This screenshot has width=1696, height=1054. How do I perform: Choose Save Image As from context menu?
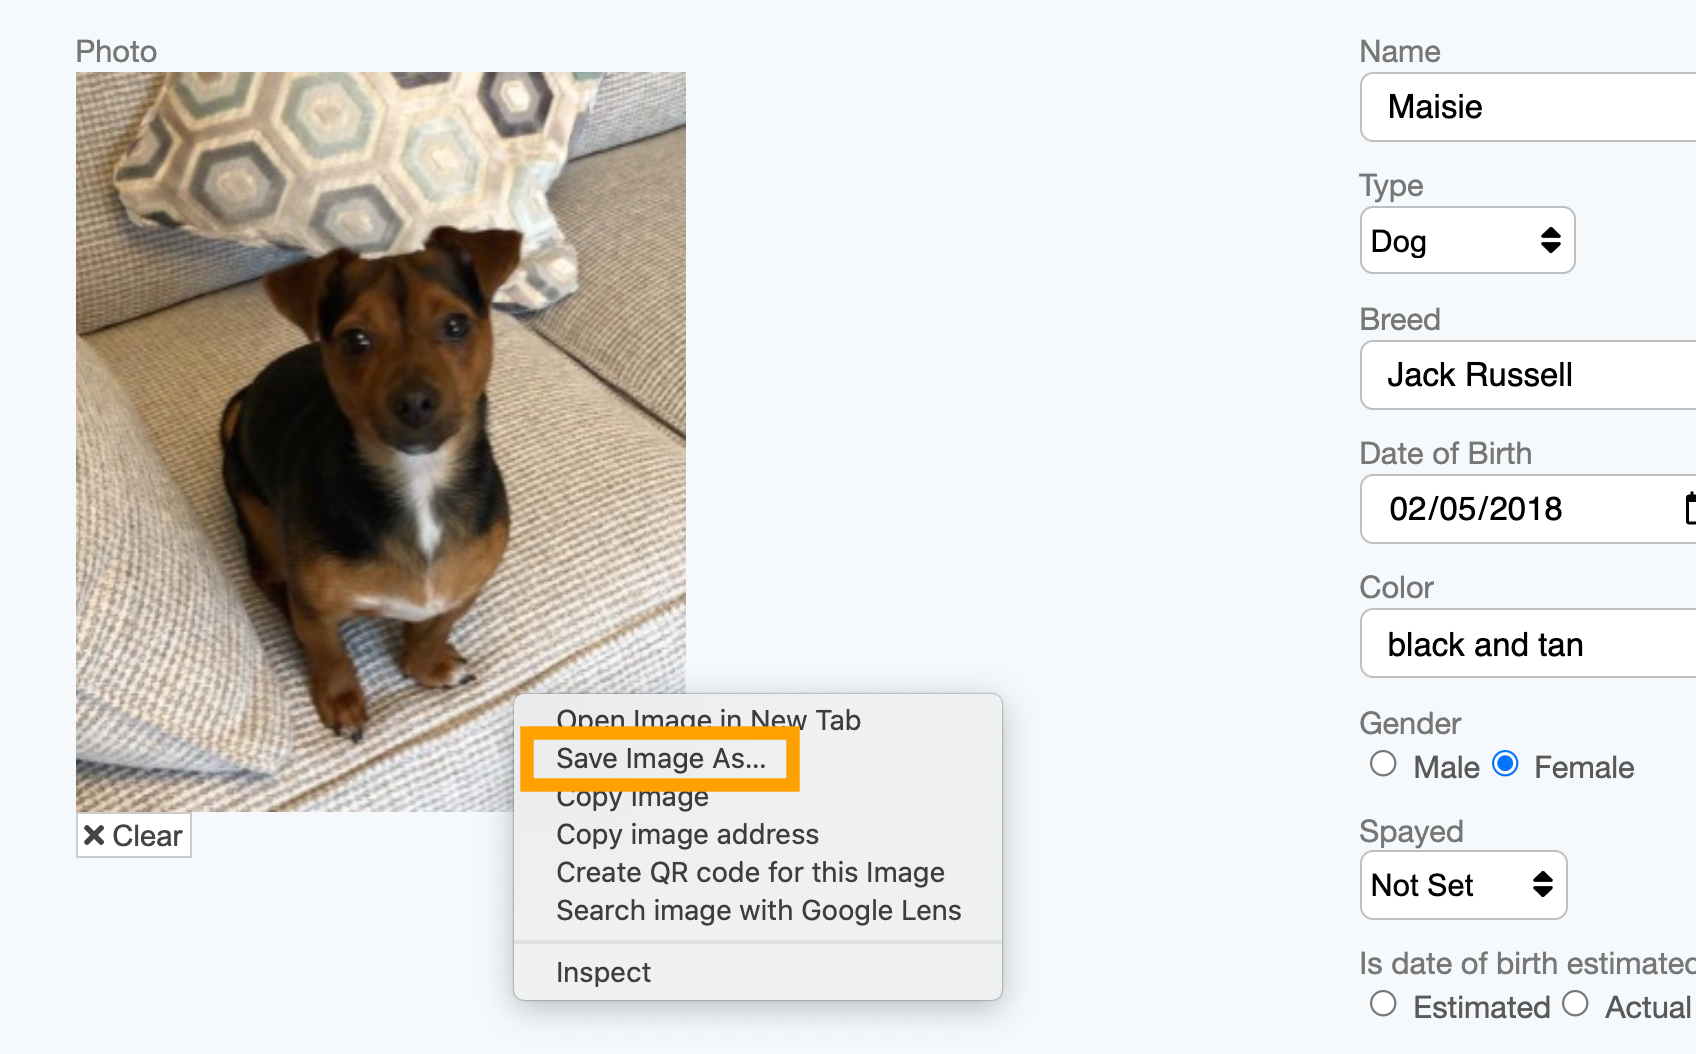tap(661, 759)
